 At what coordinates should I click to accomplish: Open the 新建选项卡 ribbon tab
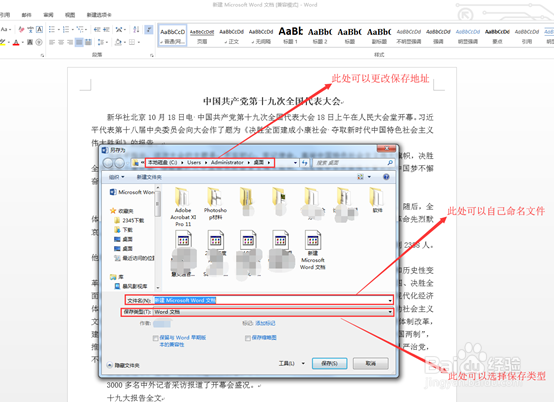point(99,15)
